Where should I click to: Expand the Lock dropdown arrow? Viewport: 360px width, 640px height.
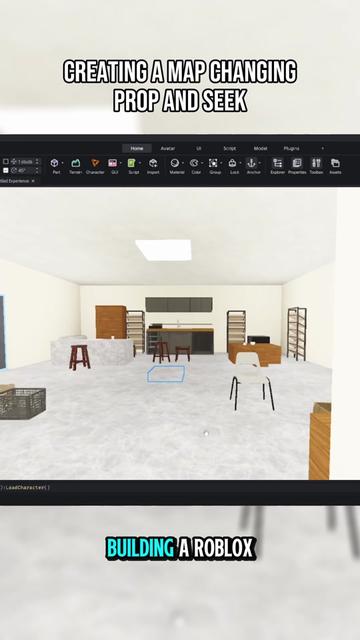coord(240,163)
